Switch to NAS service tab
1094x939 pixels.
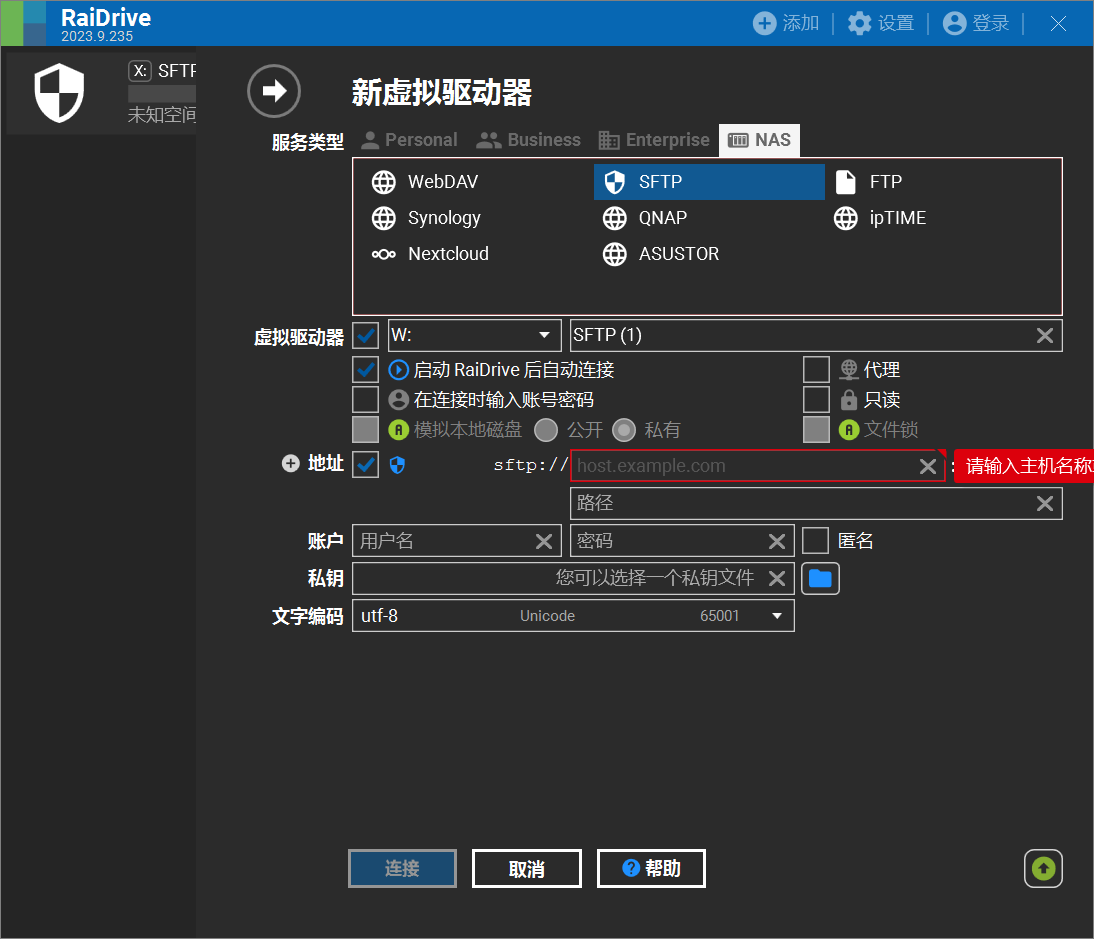[759, 140]
